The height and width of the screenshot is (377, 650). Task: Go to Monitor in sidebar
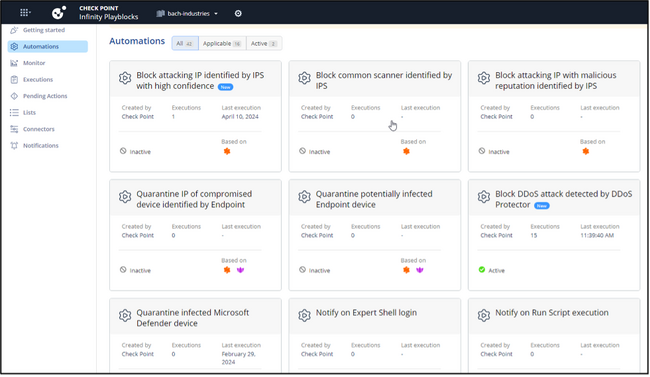[x=34, y=63]
